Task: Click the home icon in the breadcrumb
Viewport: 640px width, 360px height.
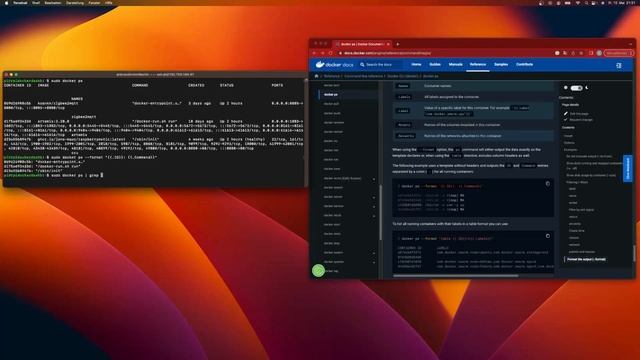Action: (316, 76)
